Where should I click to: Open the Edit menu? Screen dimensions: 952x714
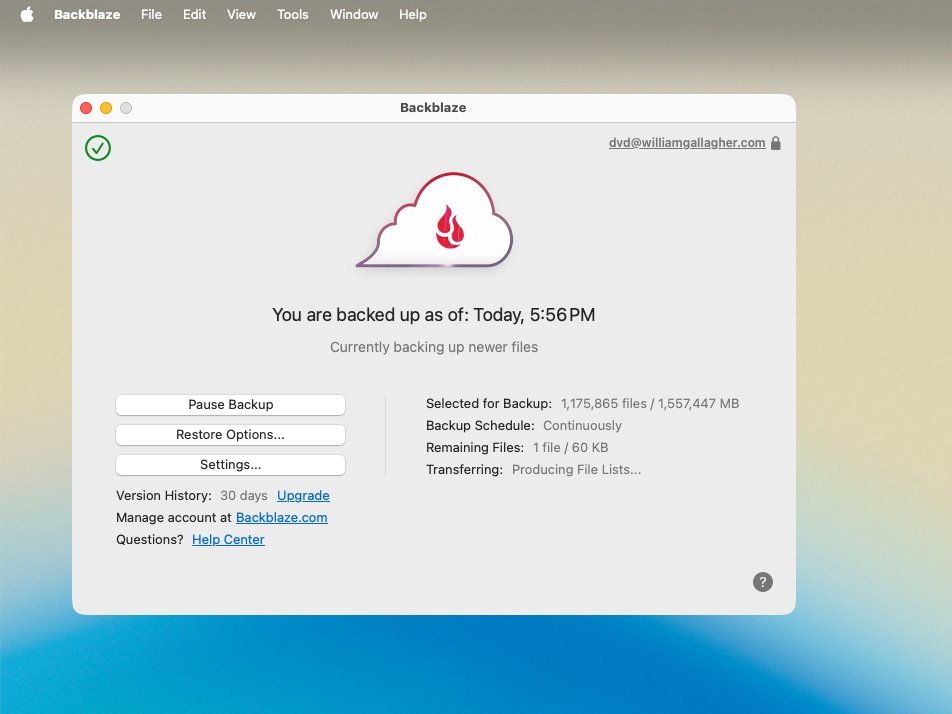pyautogui.click(x=194, y=15)
